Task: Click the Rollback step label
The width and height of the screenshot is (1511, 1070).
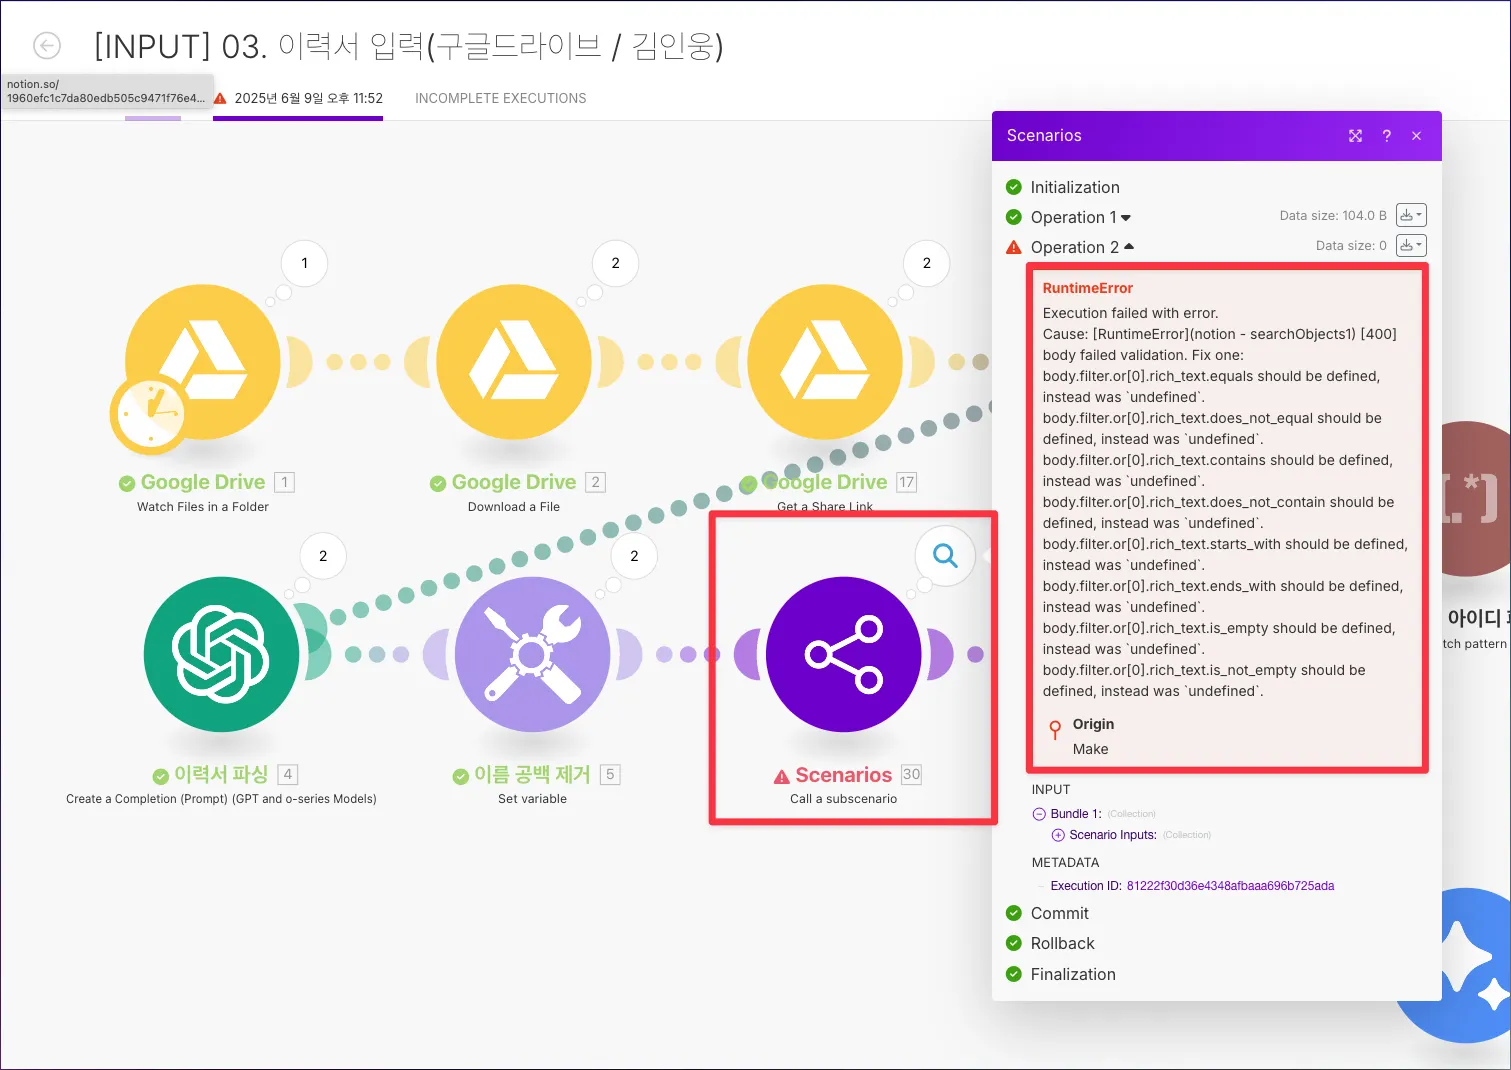Action: [1063, 943]
